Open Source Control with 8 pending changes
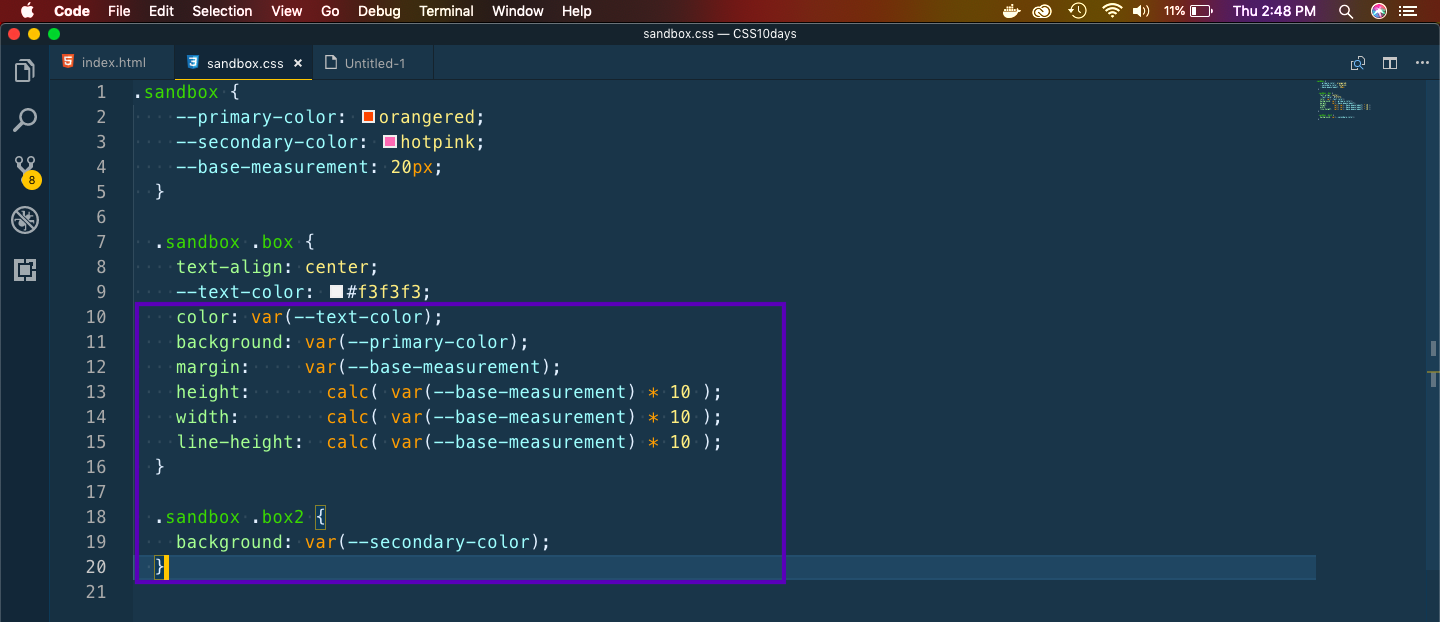 click(25, 170)
